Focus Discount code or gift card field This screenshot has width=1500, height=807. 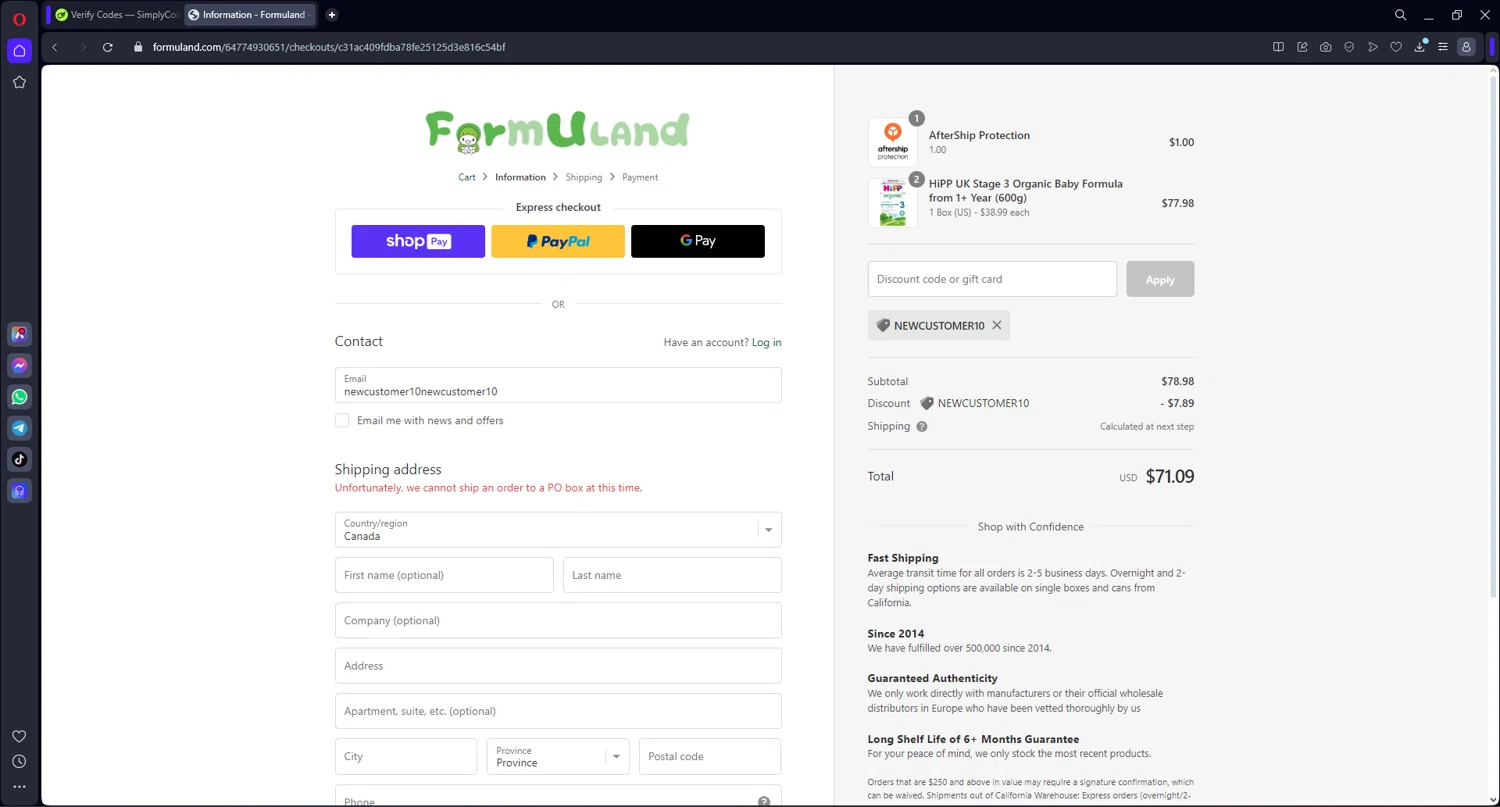[x=992, y=279]
